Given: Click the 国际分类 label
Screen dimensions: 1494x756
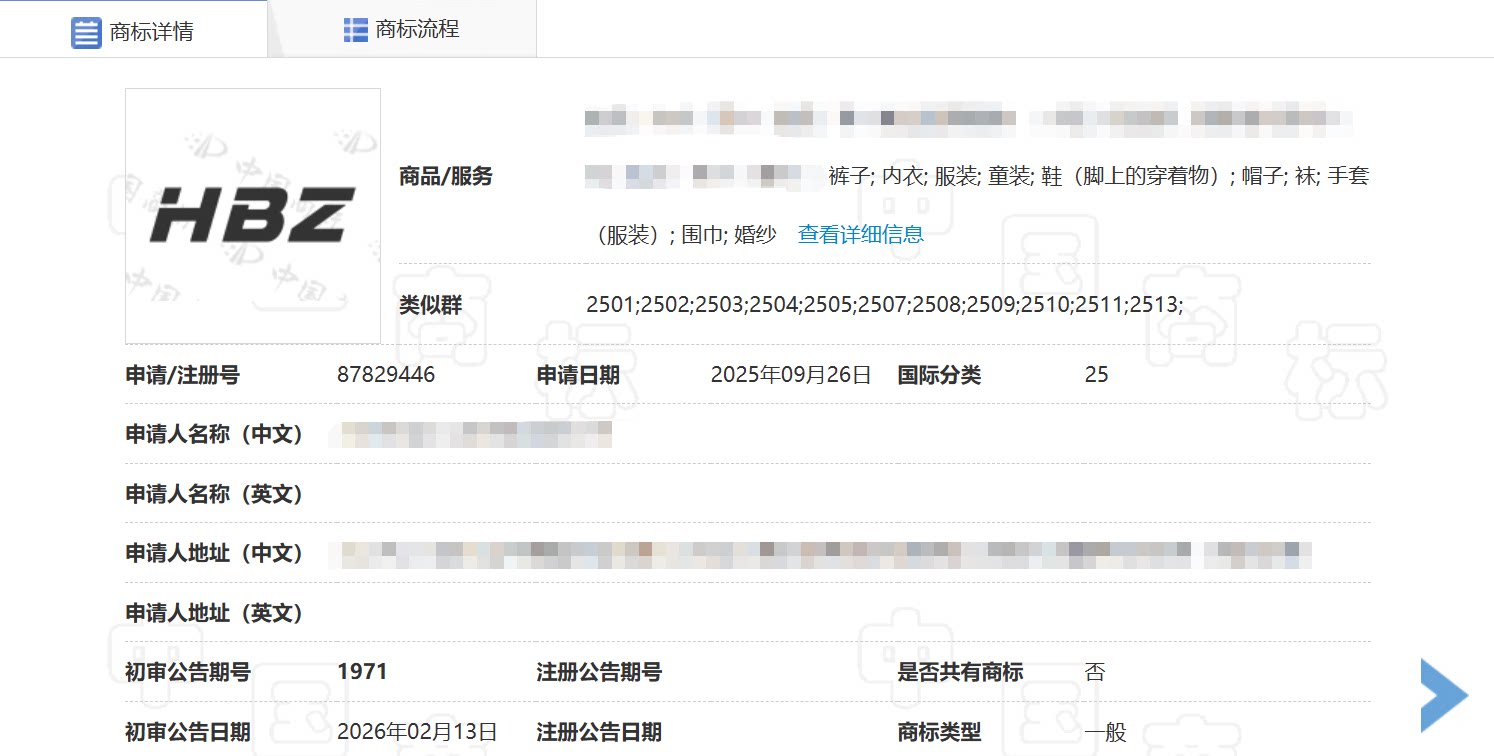Looking at the screenshot, I should tap(939, 375).
